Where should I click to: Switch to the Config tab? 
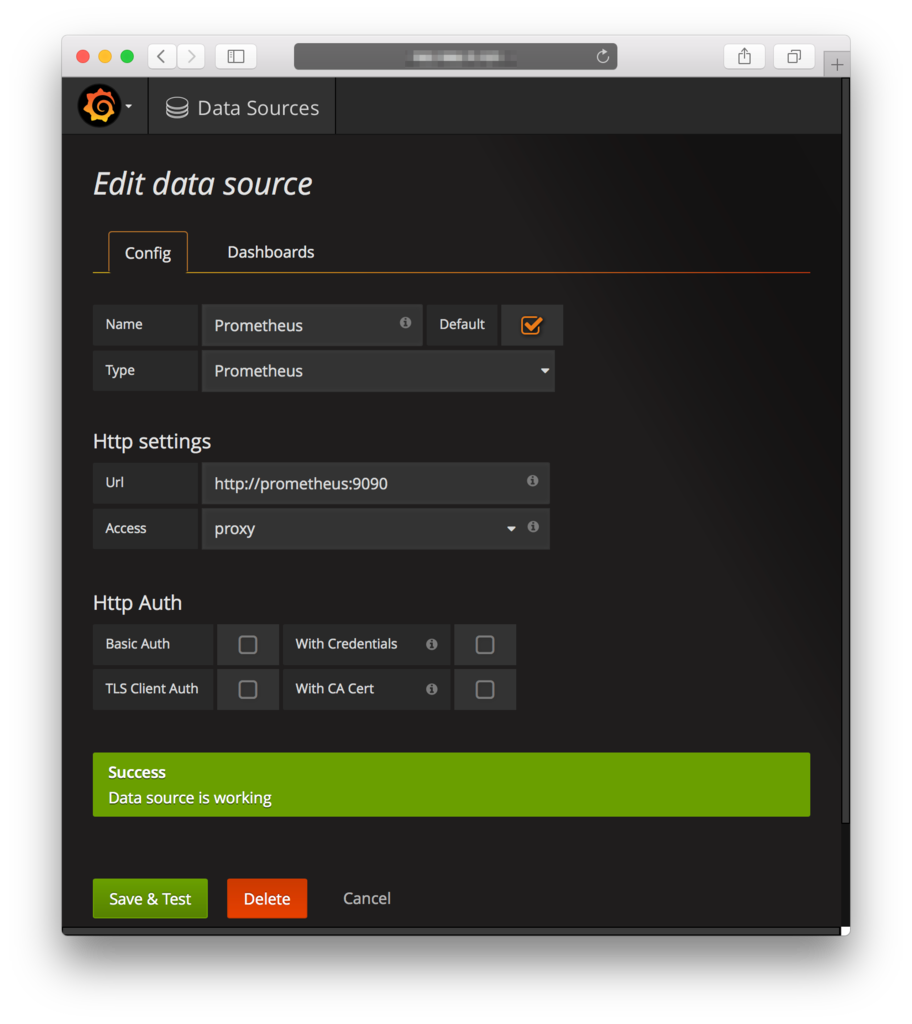[148, 253]
